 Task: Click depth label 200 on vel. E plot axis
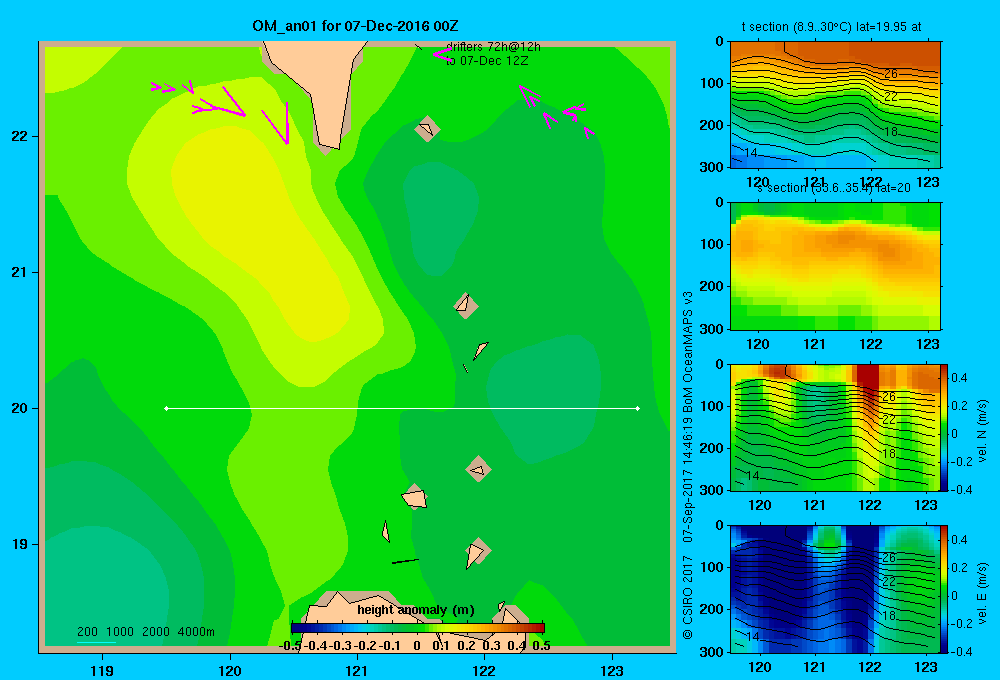click(x=711, y=609)
